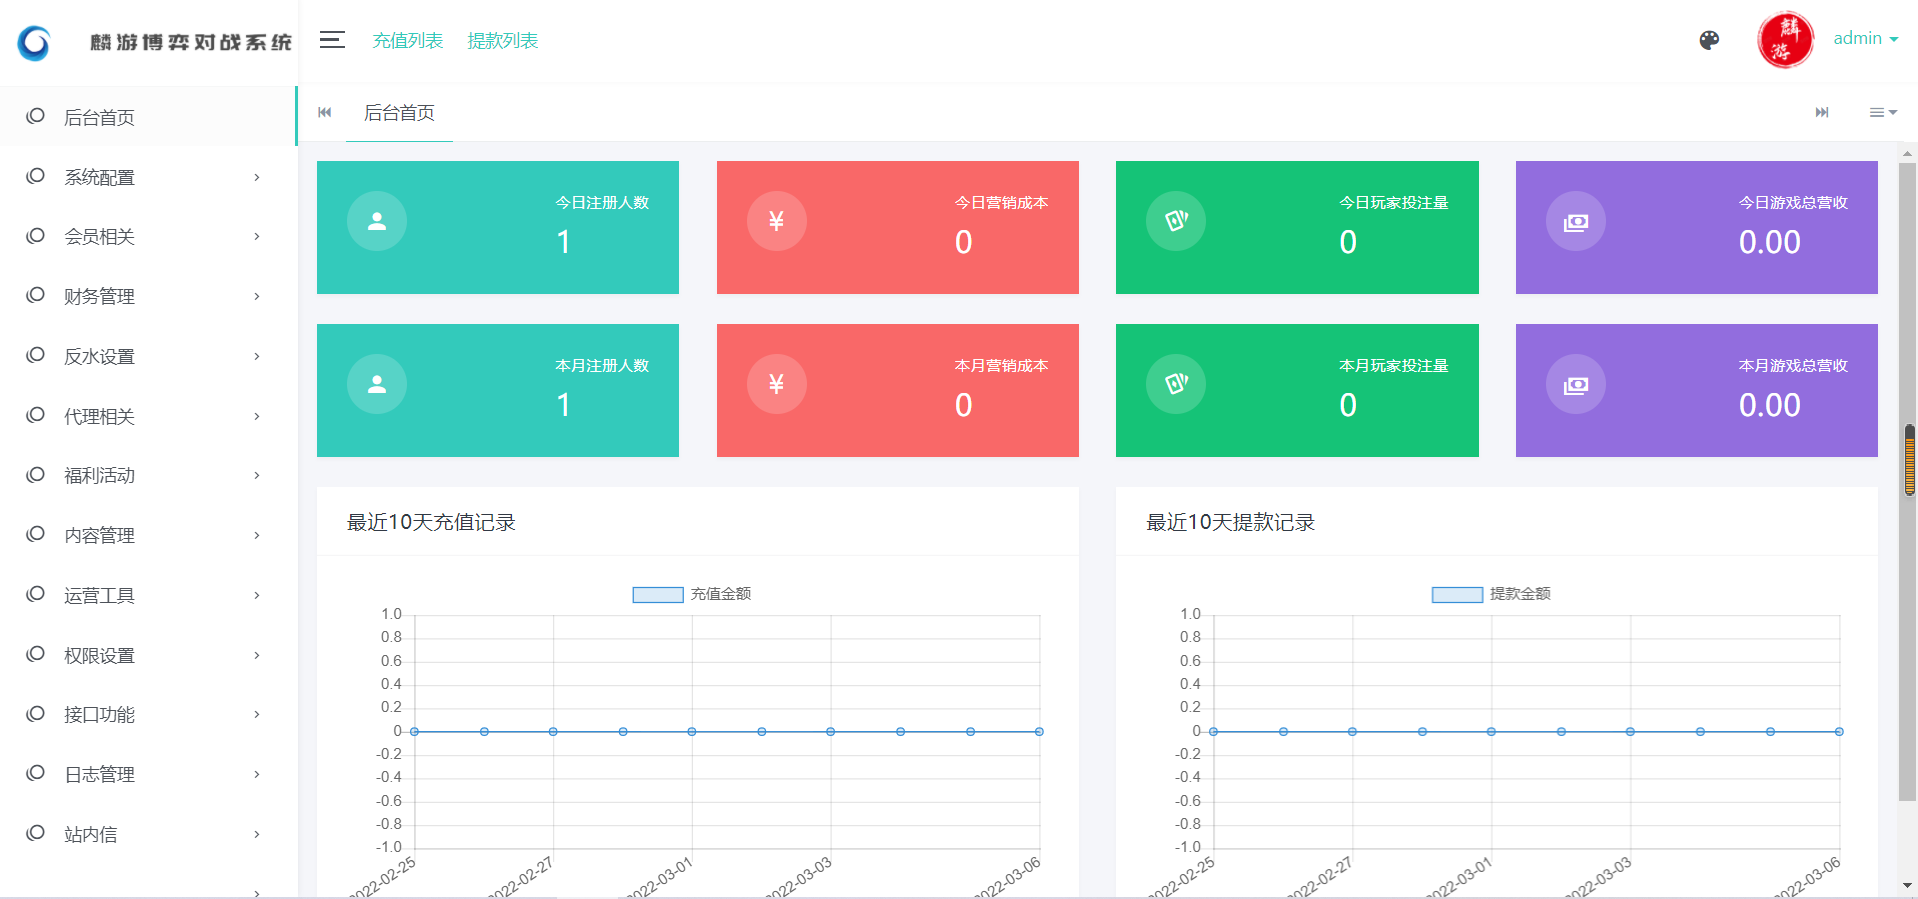Select the 后台首页 tab
The height and width of the screenshot is (899, 1918).
pos(399,113)
